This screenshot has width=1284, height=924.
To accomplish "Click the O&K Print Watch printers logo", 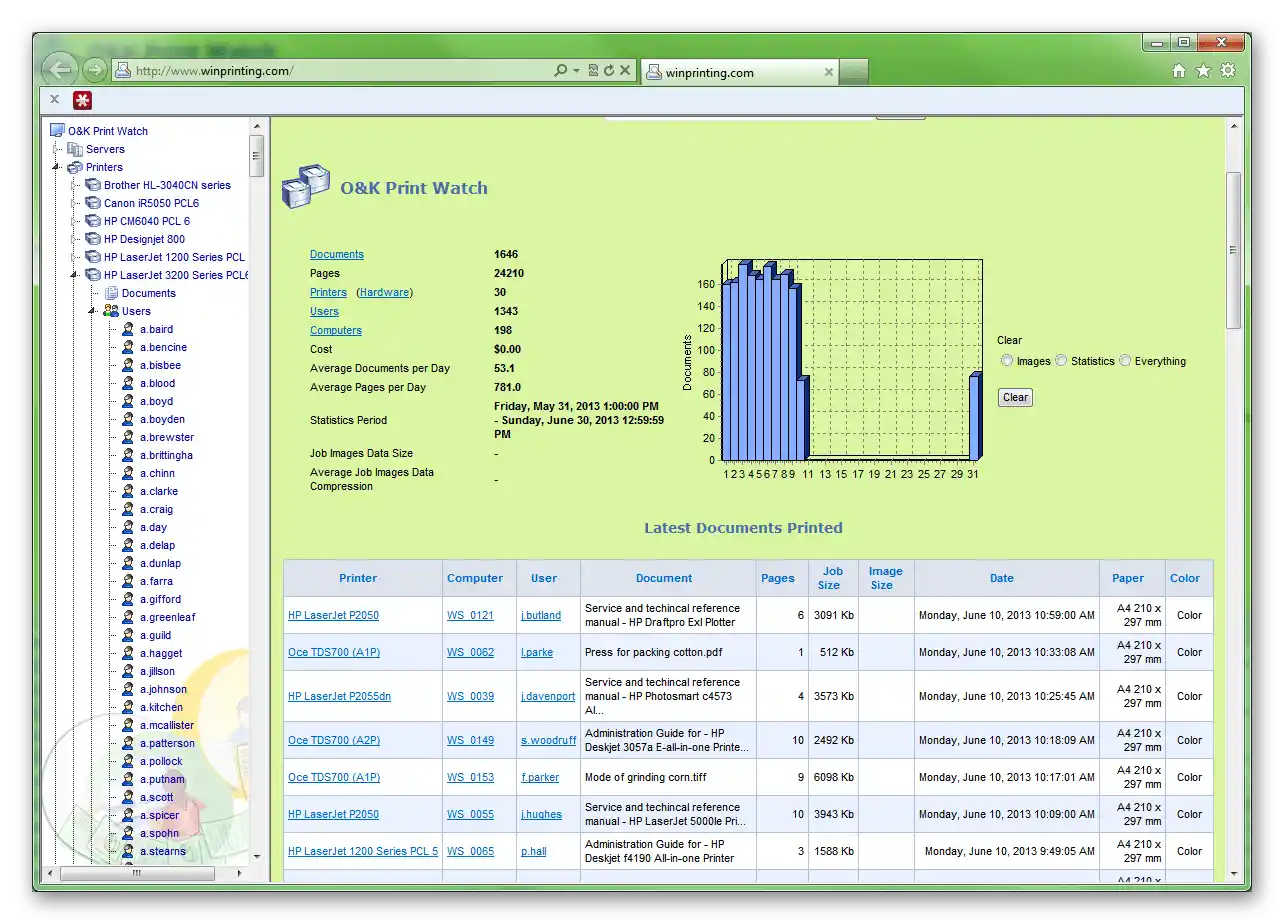I will [x=306, y=187].
